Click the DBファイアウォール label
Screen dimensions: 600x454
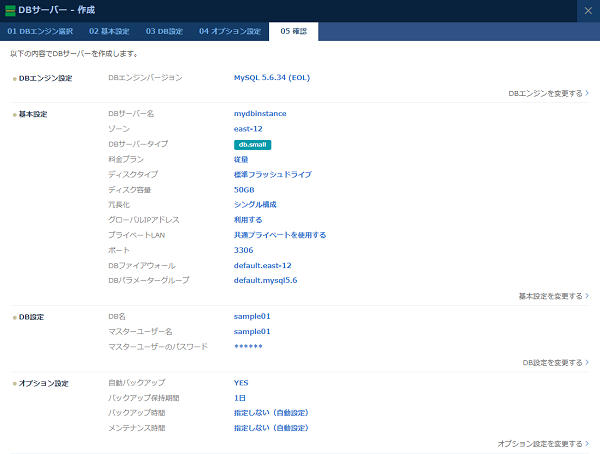[x=142, y=266]
